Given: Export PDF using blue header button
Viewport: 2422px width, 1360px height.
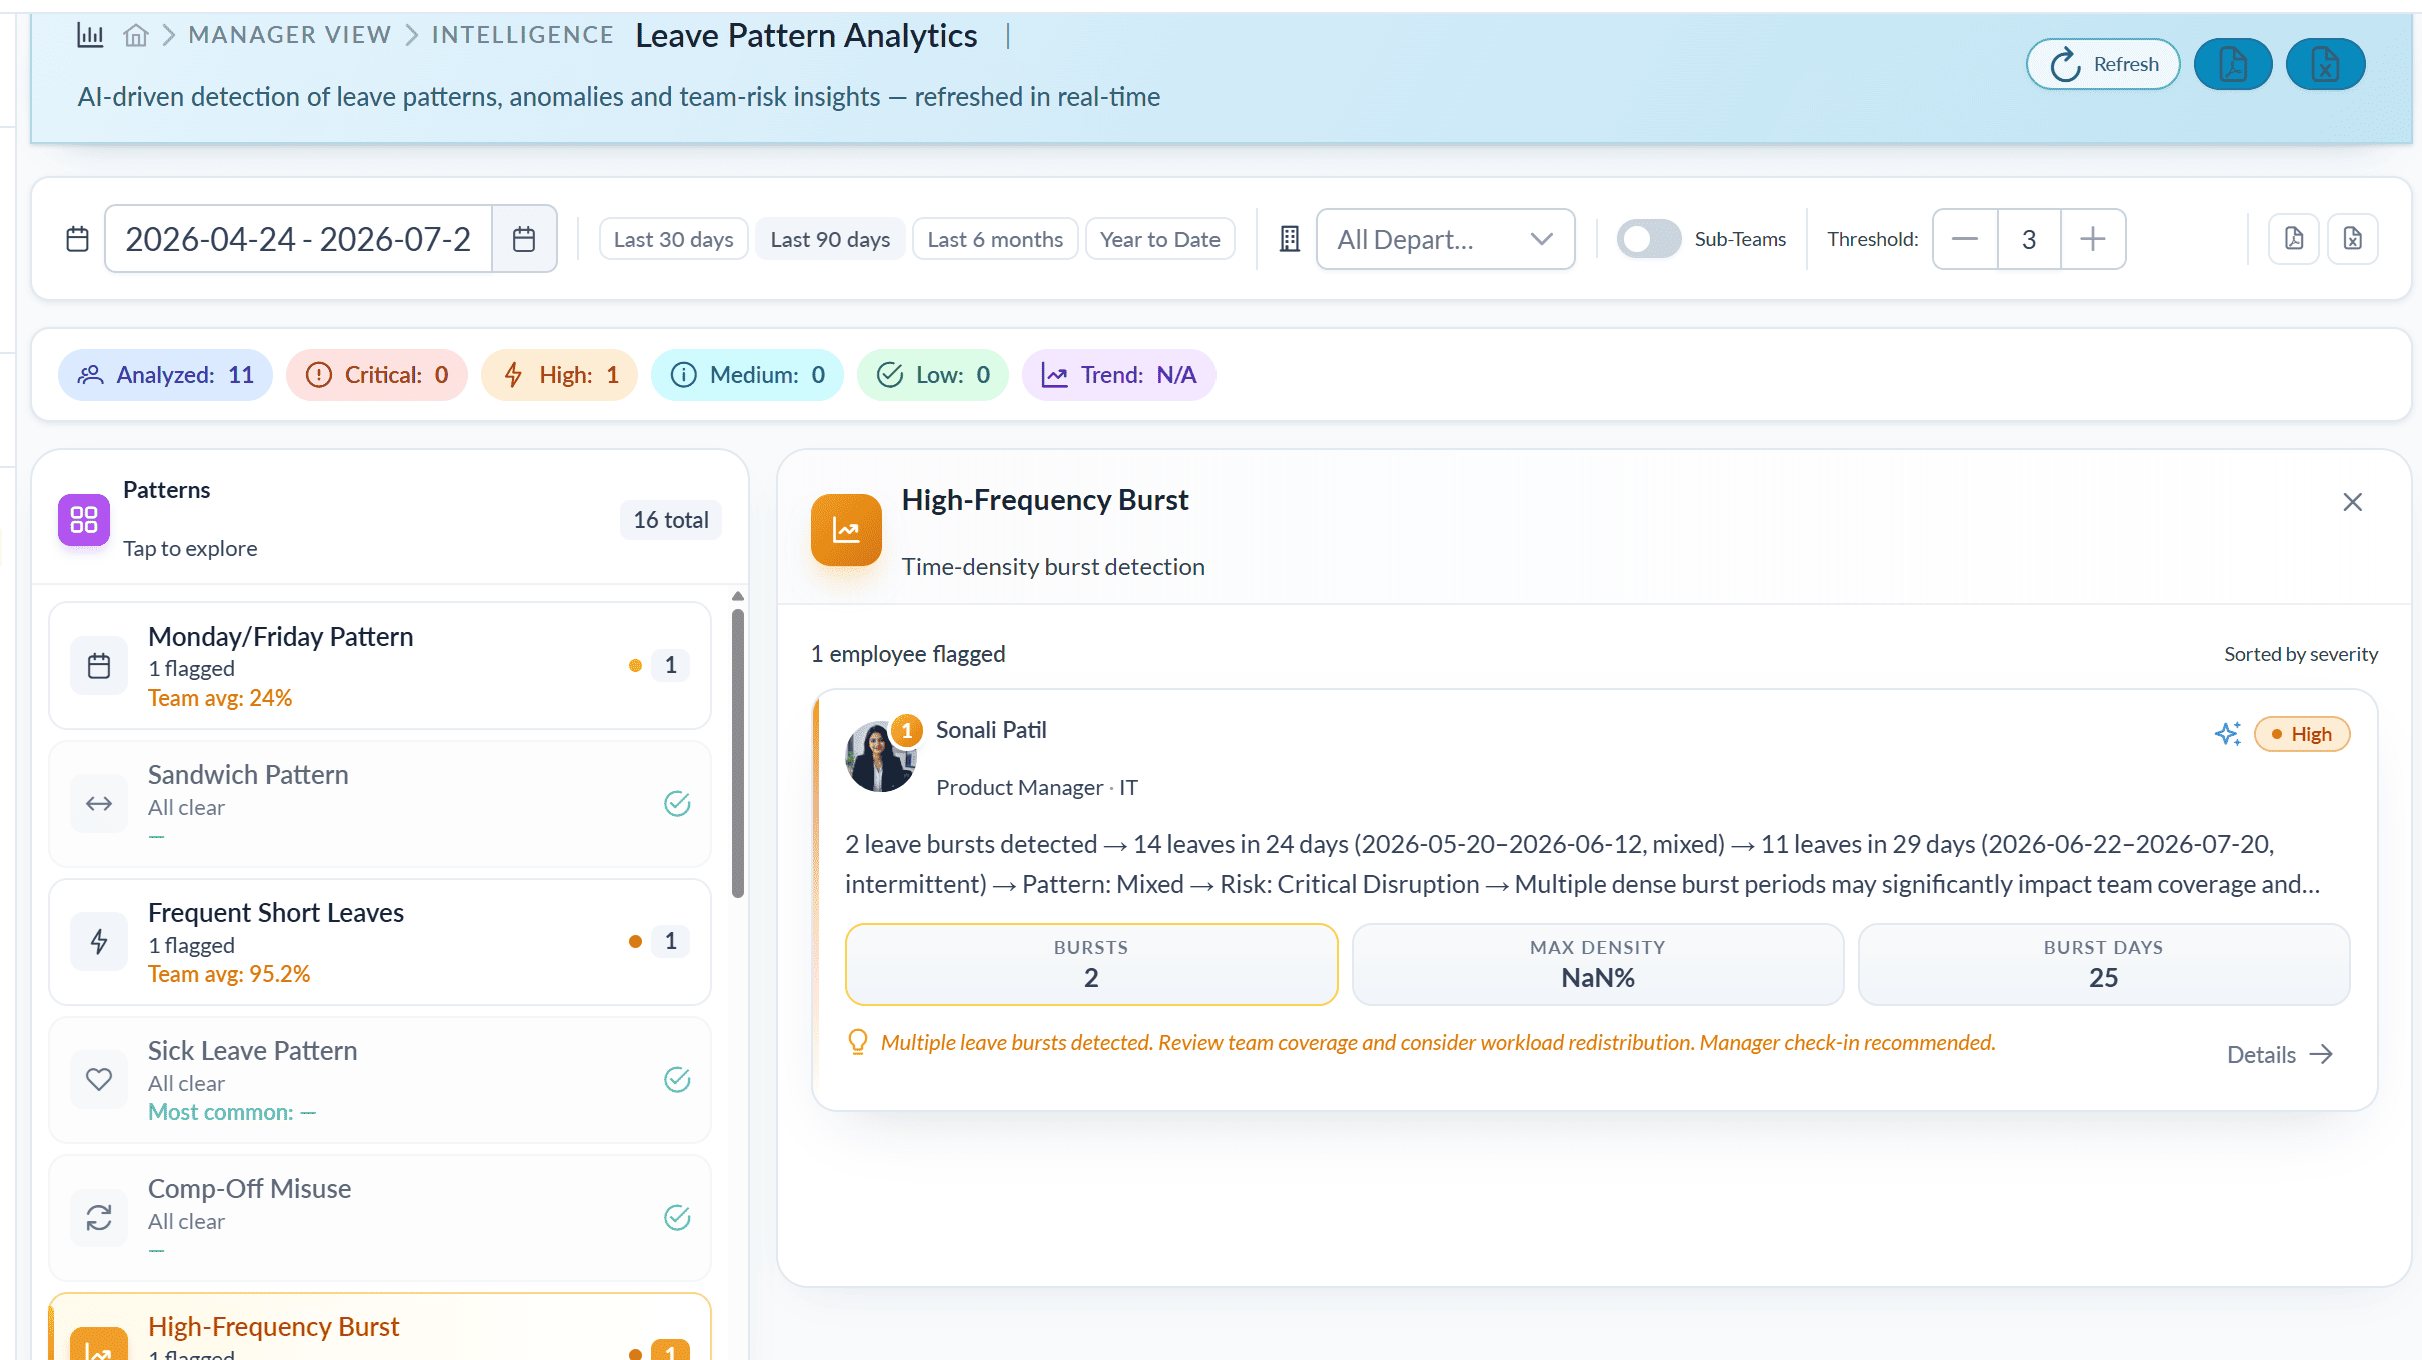Looking at the screenshot, I should [2233, 64].
